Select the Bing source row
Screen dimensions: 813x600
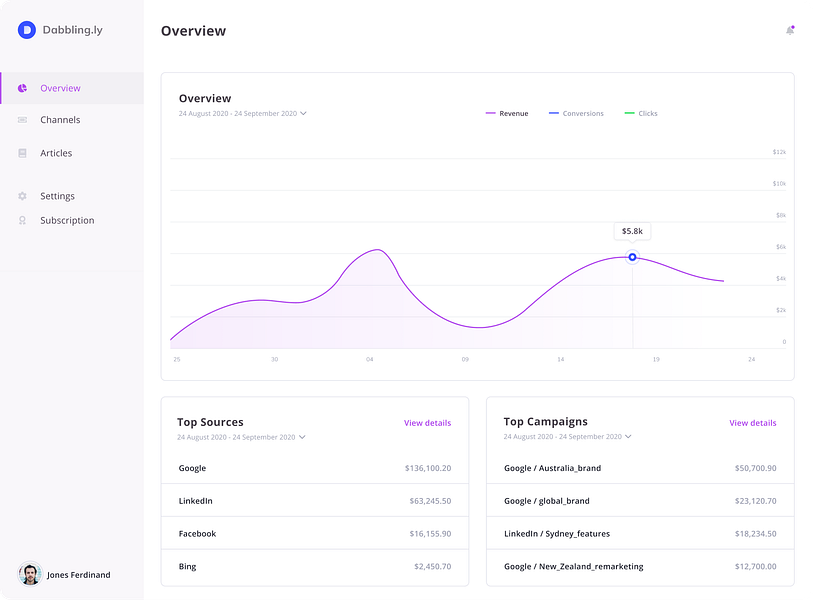click(x=315, y=566)
